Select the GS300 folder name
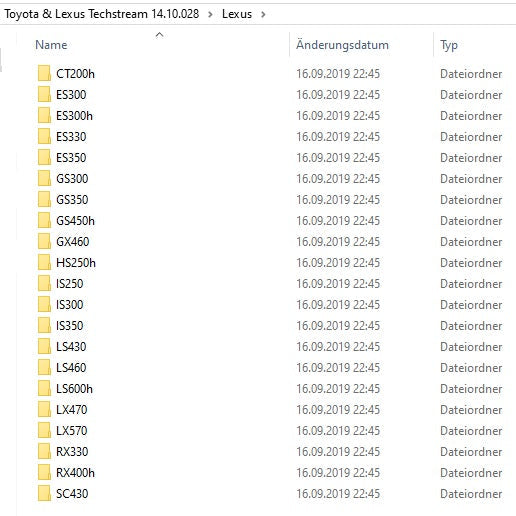This screenshot has height=516, width=516. pyautogui.click(x=72, y=179)
